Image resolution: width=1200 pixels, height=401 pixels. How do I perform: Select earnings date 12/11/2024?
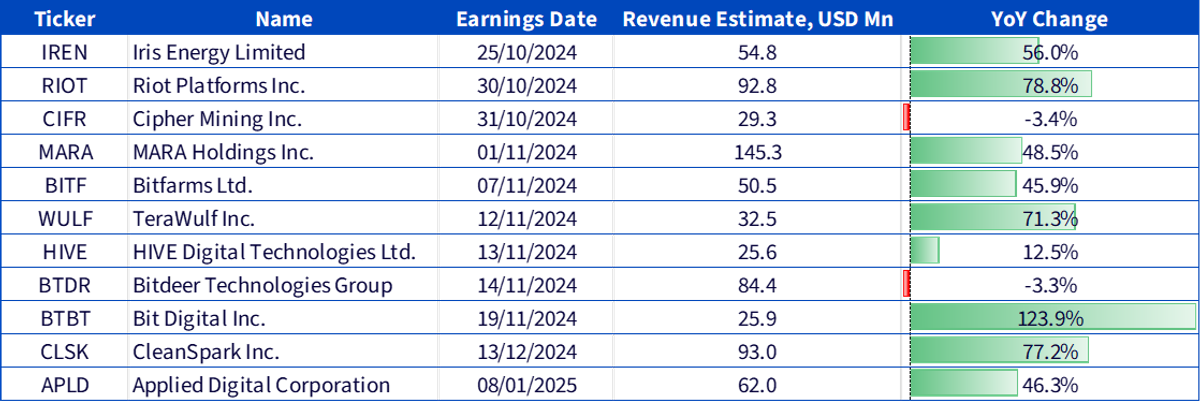526,218
